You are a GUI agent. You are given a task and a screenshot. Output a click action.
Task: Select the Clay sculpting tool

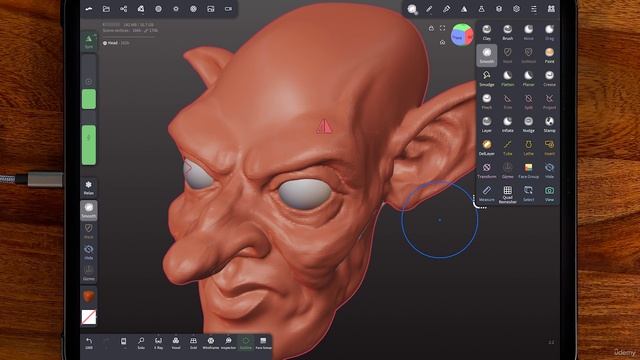(487, 32)
